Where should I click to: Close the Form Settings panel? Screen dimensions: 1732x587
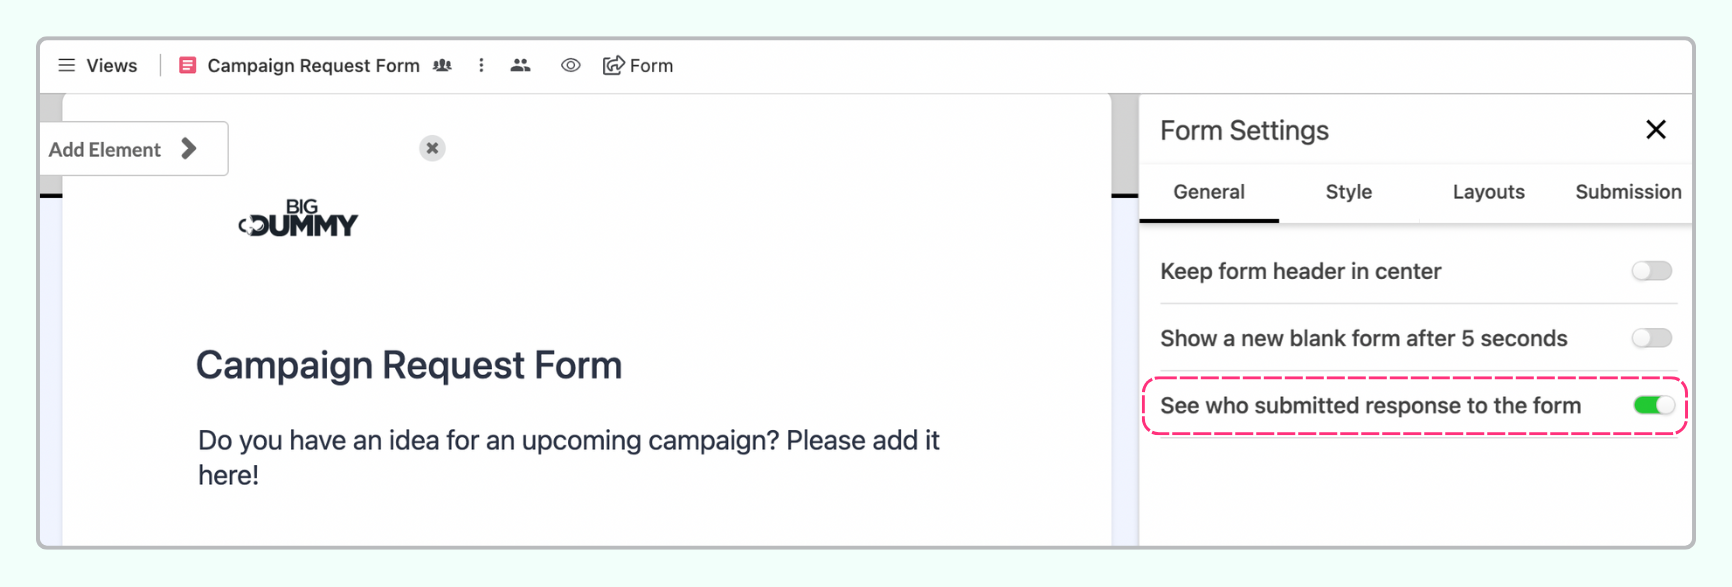[1656, 130]
